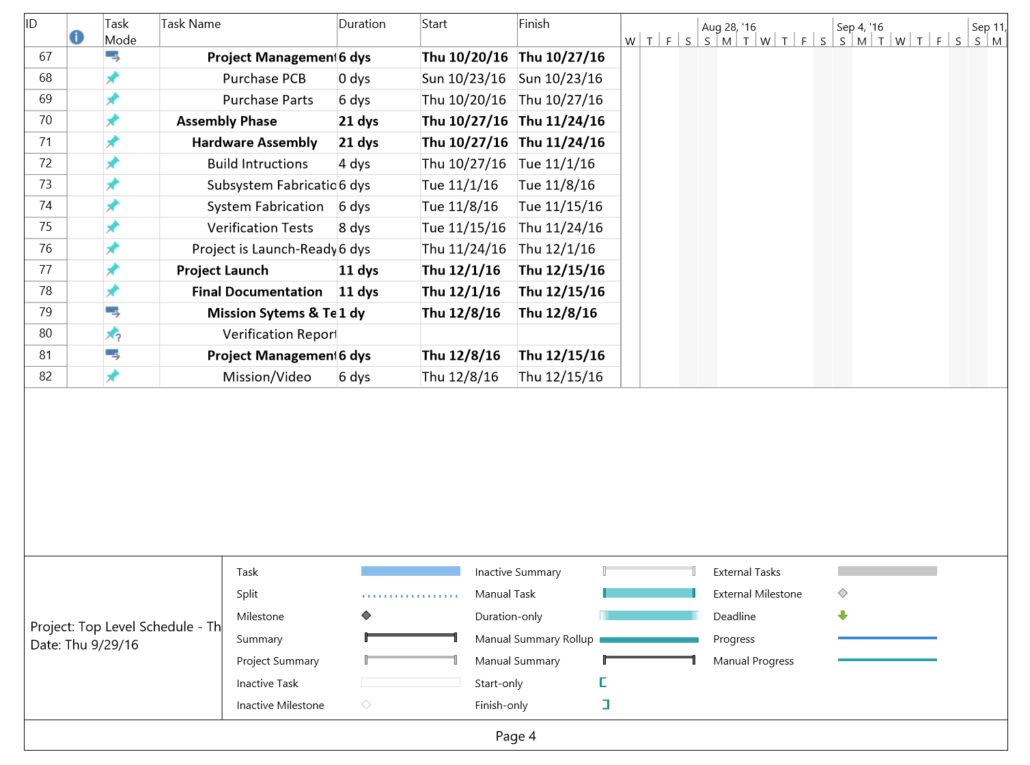Image resolution: width=1030 pixels, height=765 pixels.
Task: Click the pin icon for Assembly Phase task
Action: click(113, 120)
